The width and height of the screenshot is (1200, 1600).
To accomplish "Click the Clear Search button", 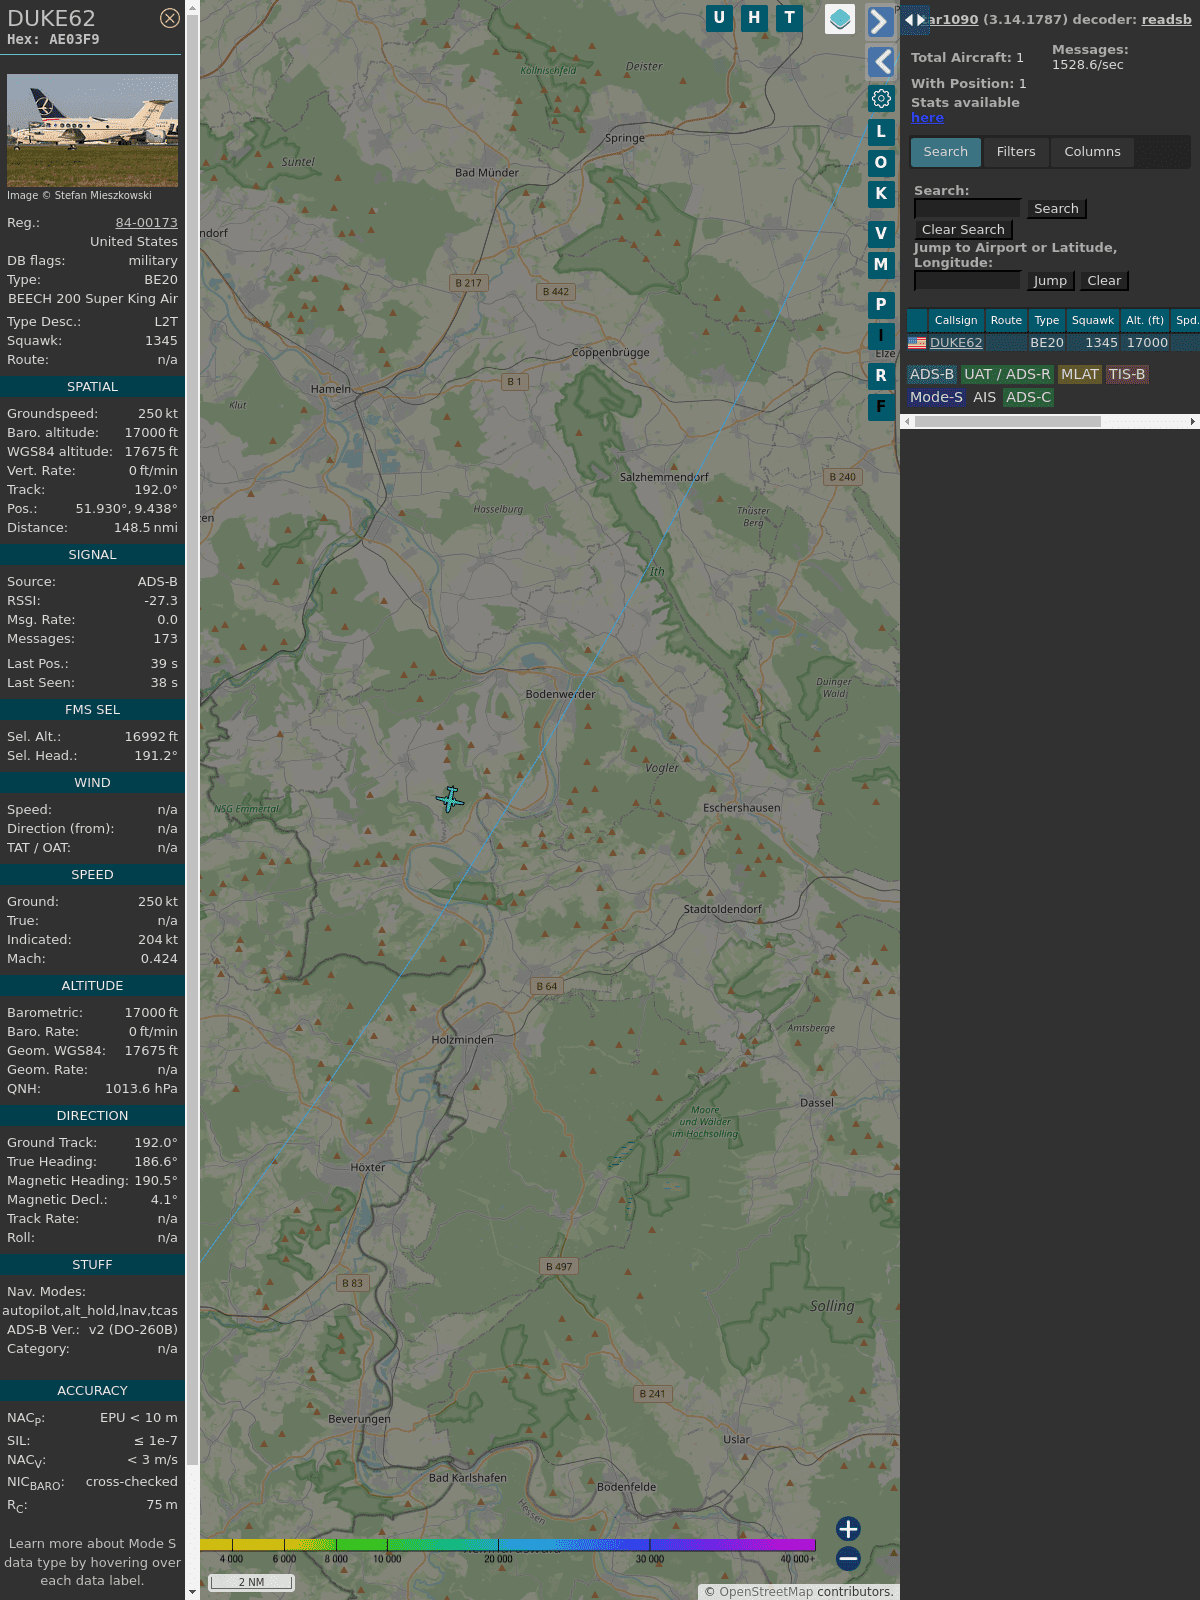I will point(963,230).
